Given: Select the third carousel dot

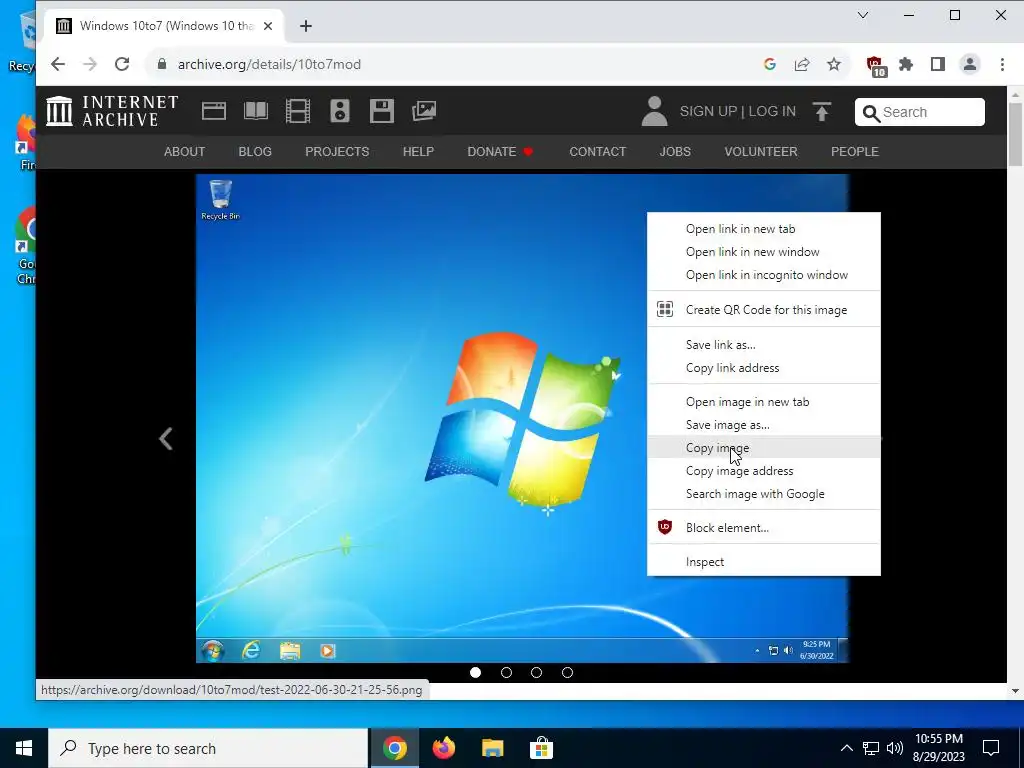Looking at the screenshot, I should click(x=536, y=672).
